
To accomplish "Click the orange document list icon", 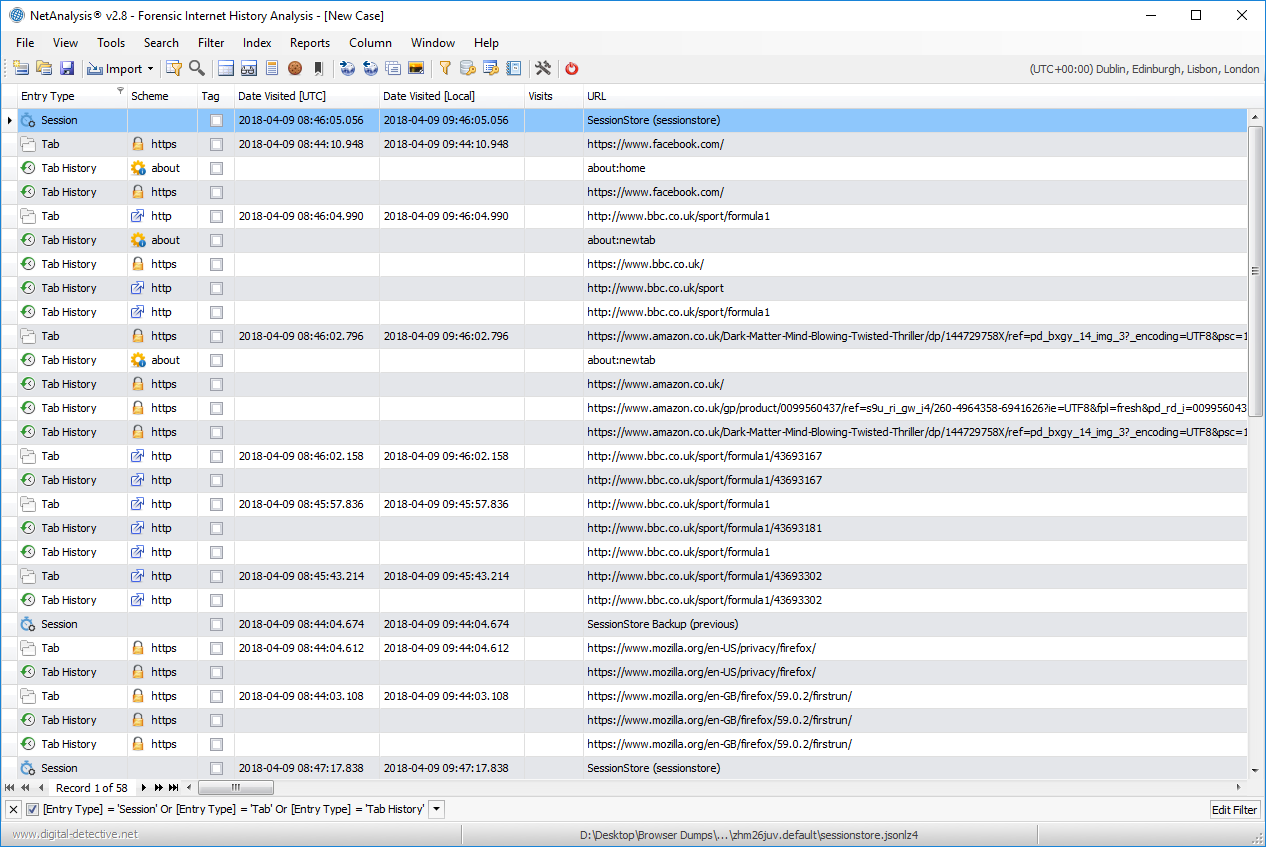I will pyautogui.click(x=272, y=69).
